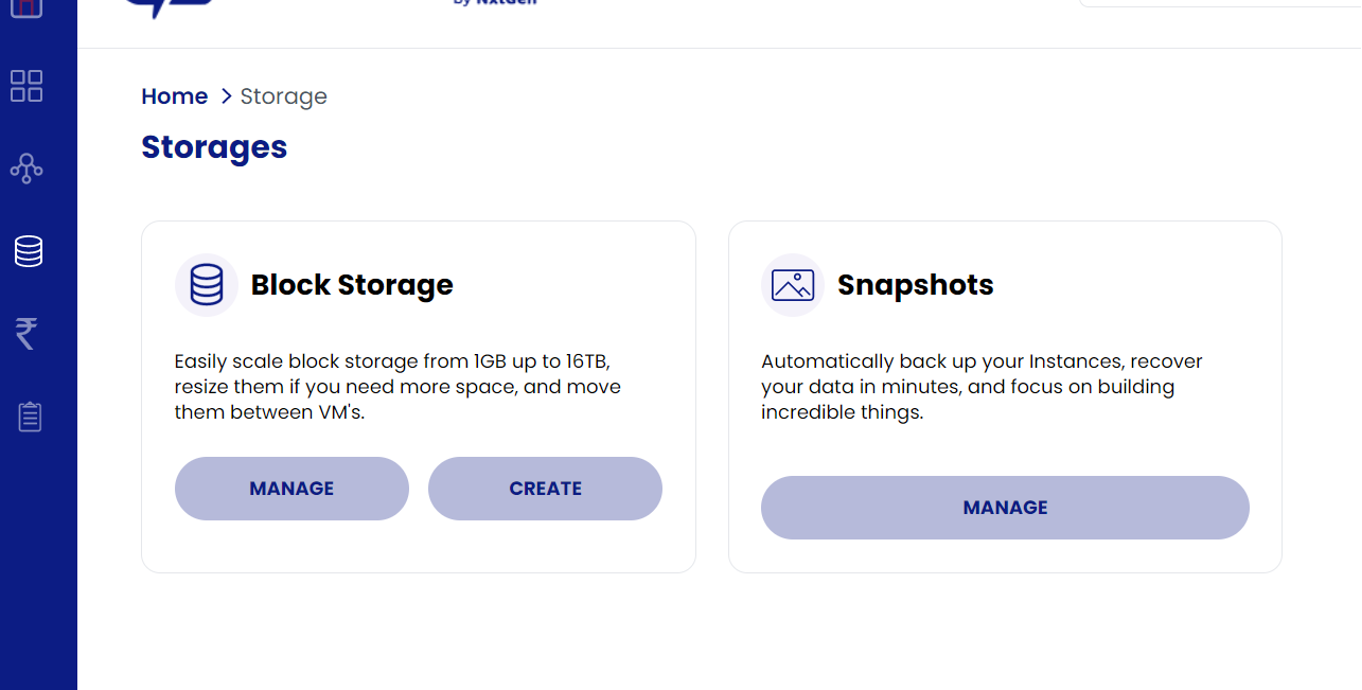Select the network nodes icon in sidebar
Screen dimensions: 1362x690
click(x=27, y=168)
